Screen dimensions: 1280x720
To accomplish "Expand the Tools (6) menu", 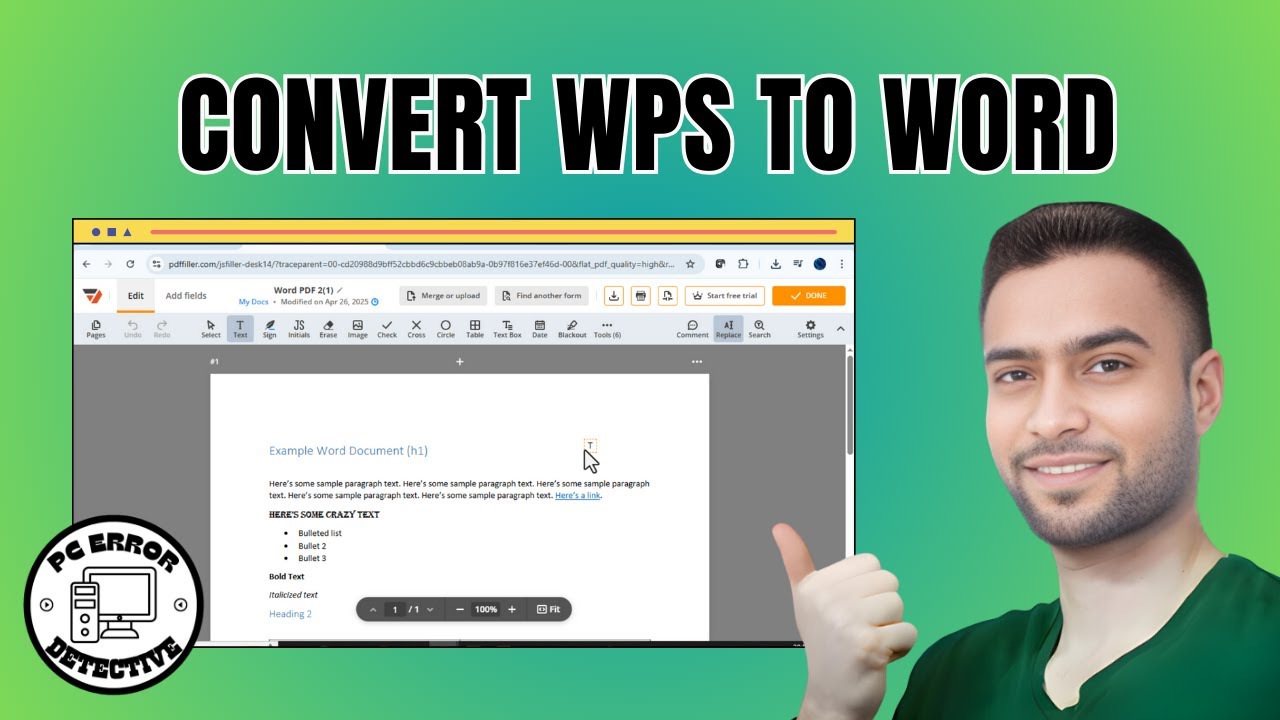I will click(607, 329).
